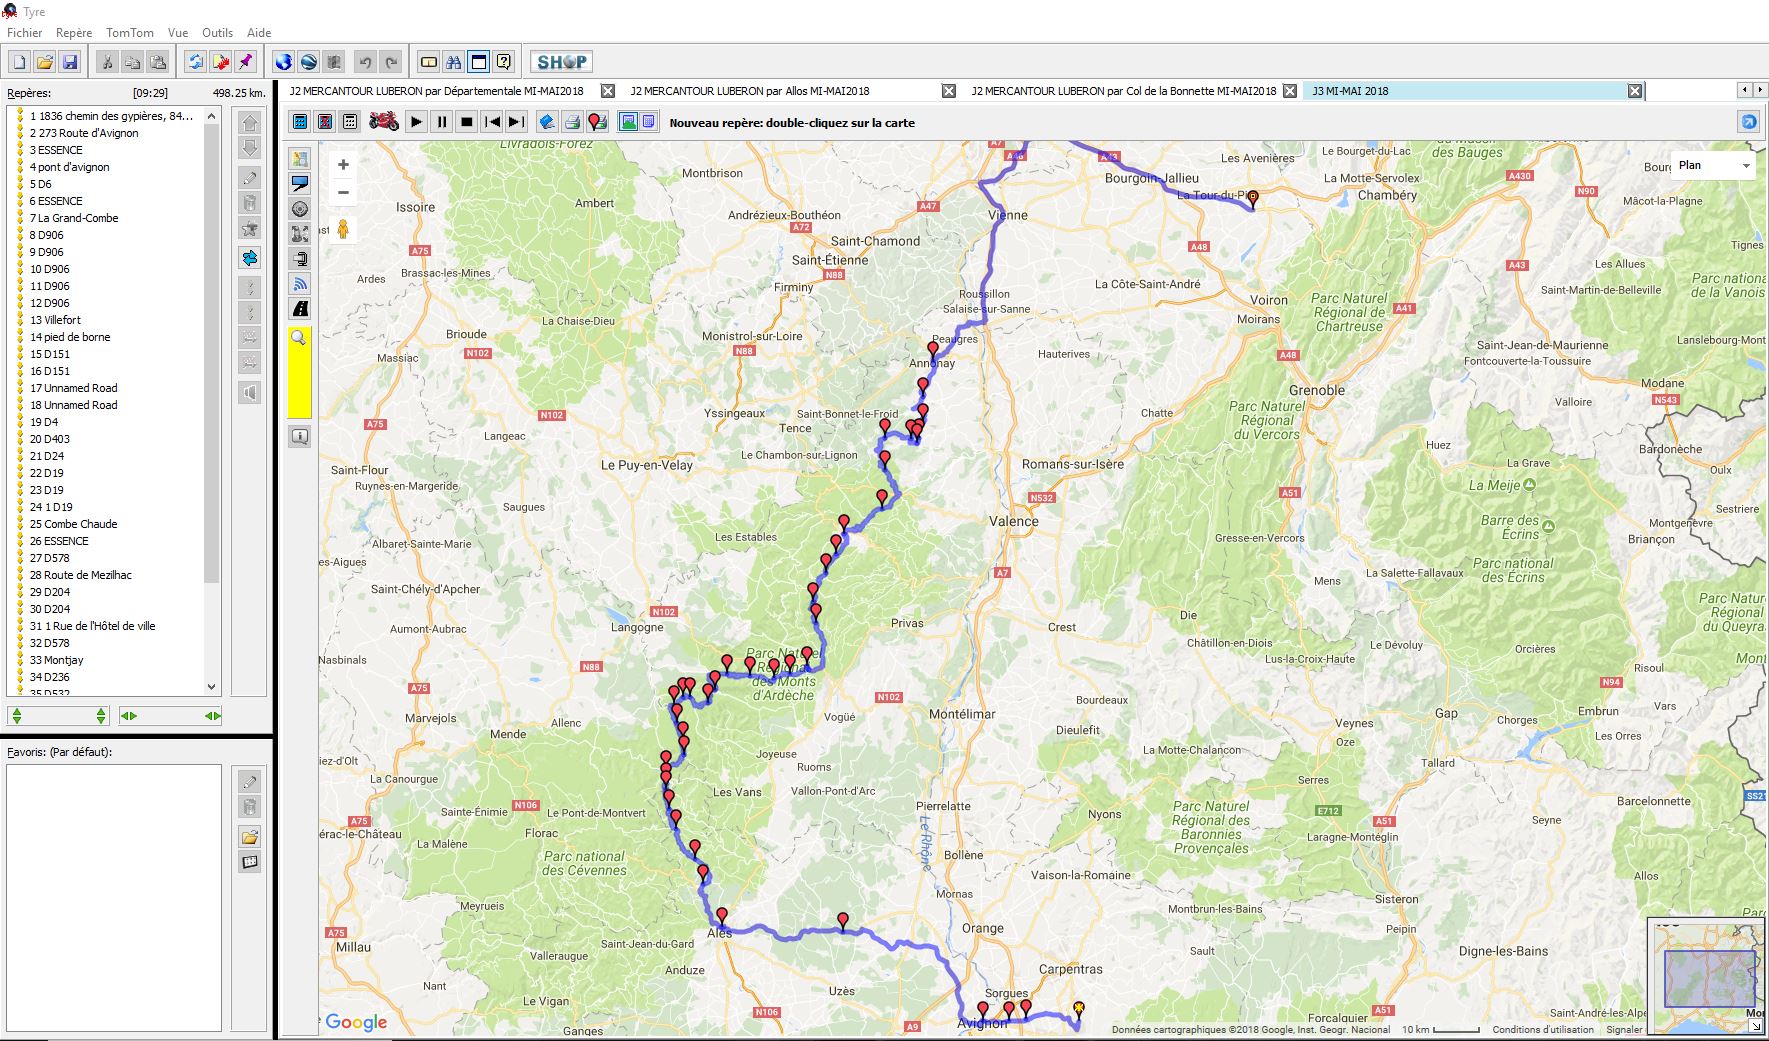This screenshot has height=1041, width=1769.
Task: Click the SHOP button
Action: coord(561,62)
